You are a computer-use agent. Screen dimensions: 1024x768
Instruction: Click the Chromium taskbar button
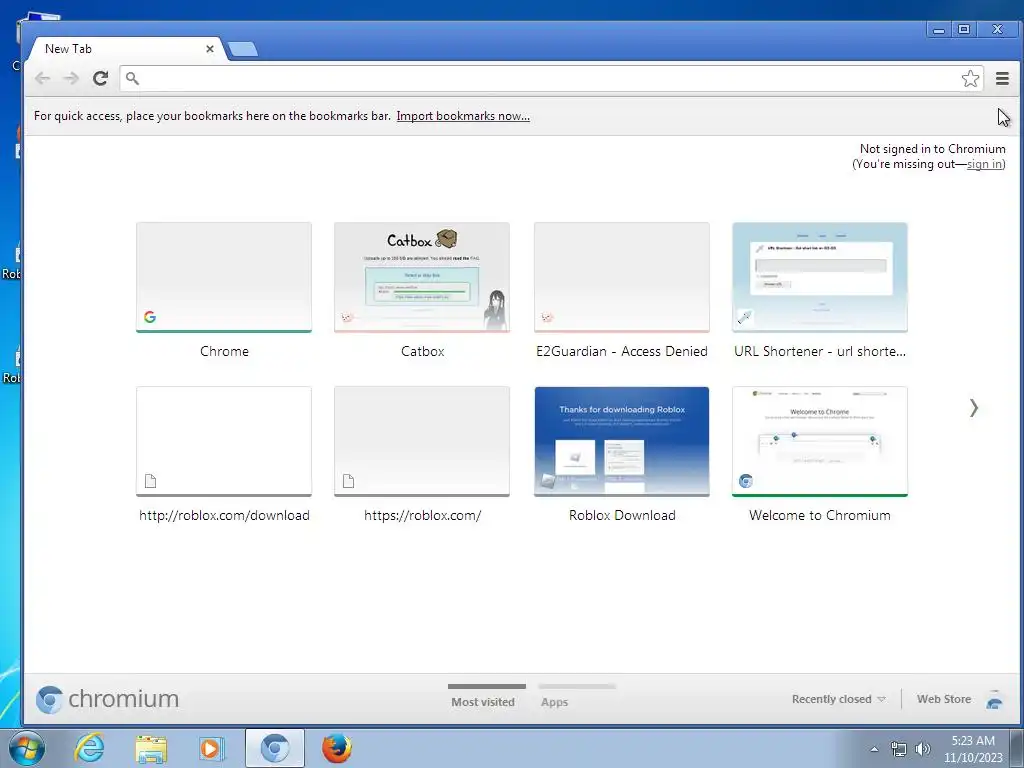[x=275, y=748]
